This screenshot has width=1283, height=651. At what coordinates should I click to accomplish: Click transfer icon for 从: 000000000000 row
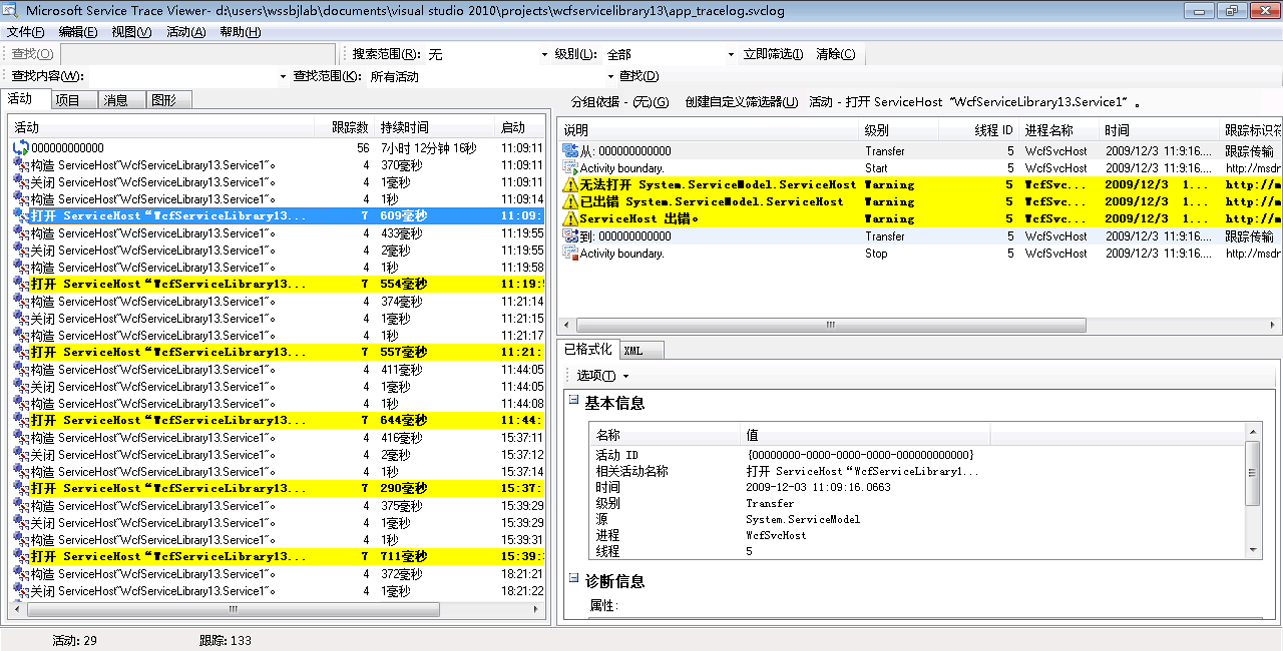pos(570,151)
